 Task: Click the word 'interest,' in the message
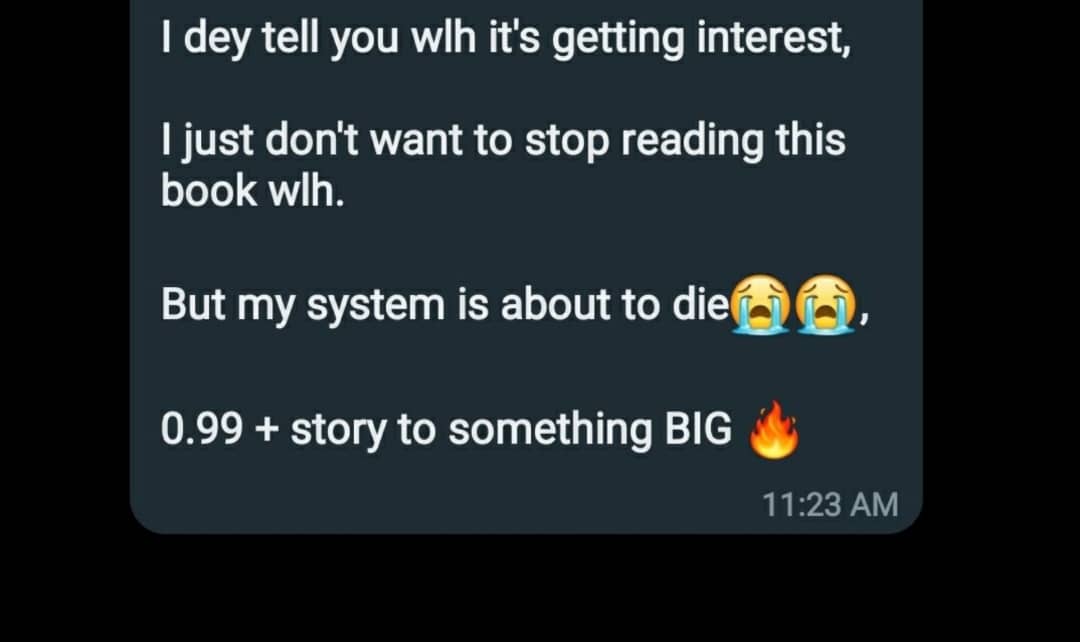[774, 38]
